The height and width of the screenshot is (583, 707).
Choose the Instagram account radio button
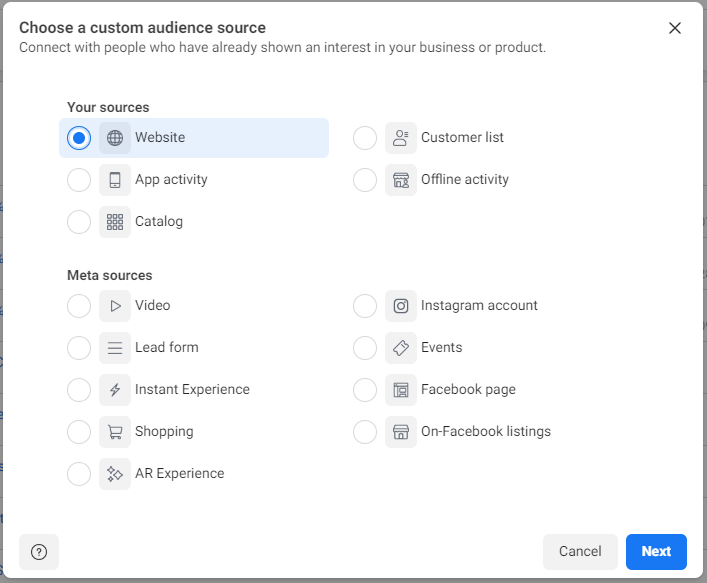365,306
